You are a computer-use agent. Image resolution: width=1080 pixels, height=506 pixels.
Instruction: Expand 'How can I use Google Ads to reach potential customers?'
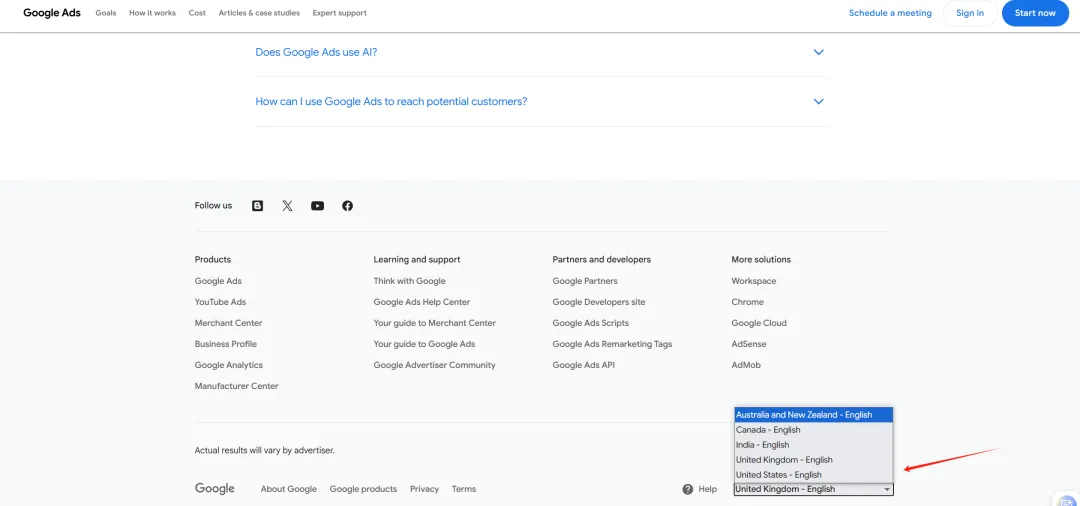click(x=542, y=101)
